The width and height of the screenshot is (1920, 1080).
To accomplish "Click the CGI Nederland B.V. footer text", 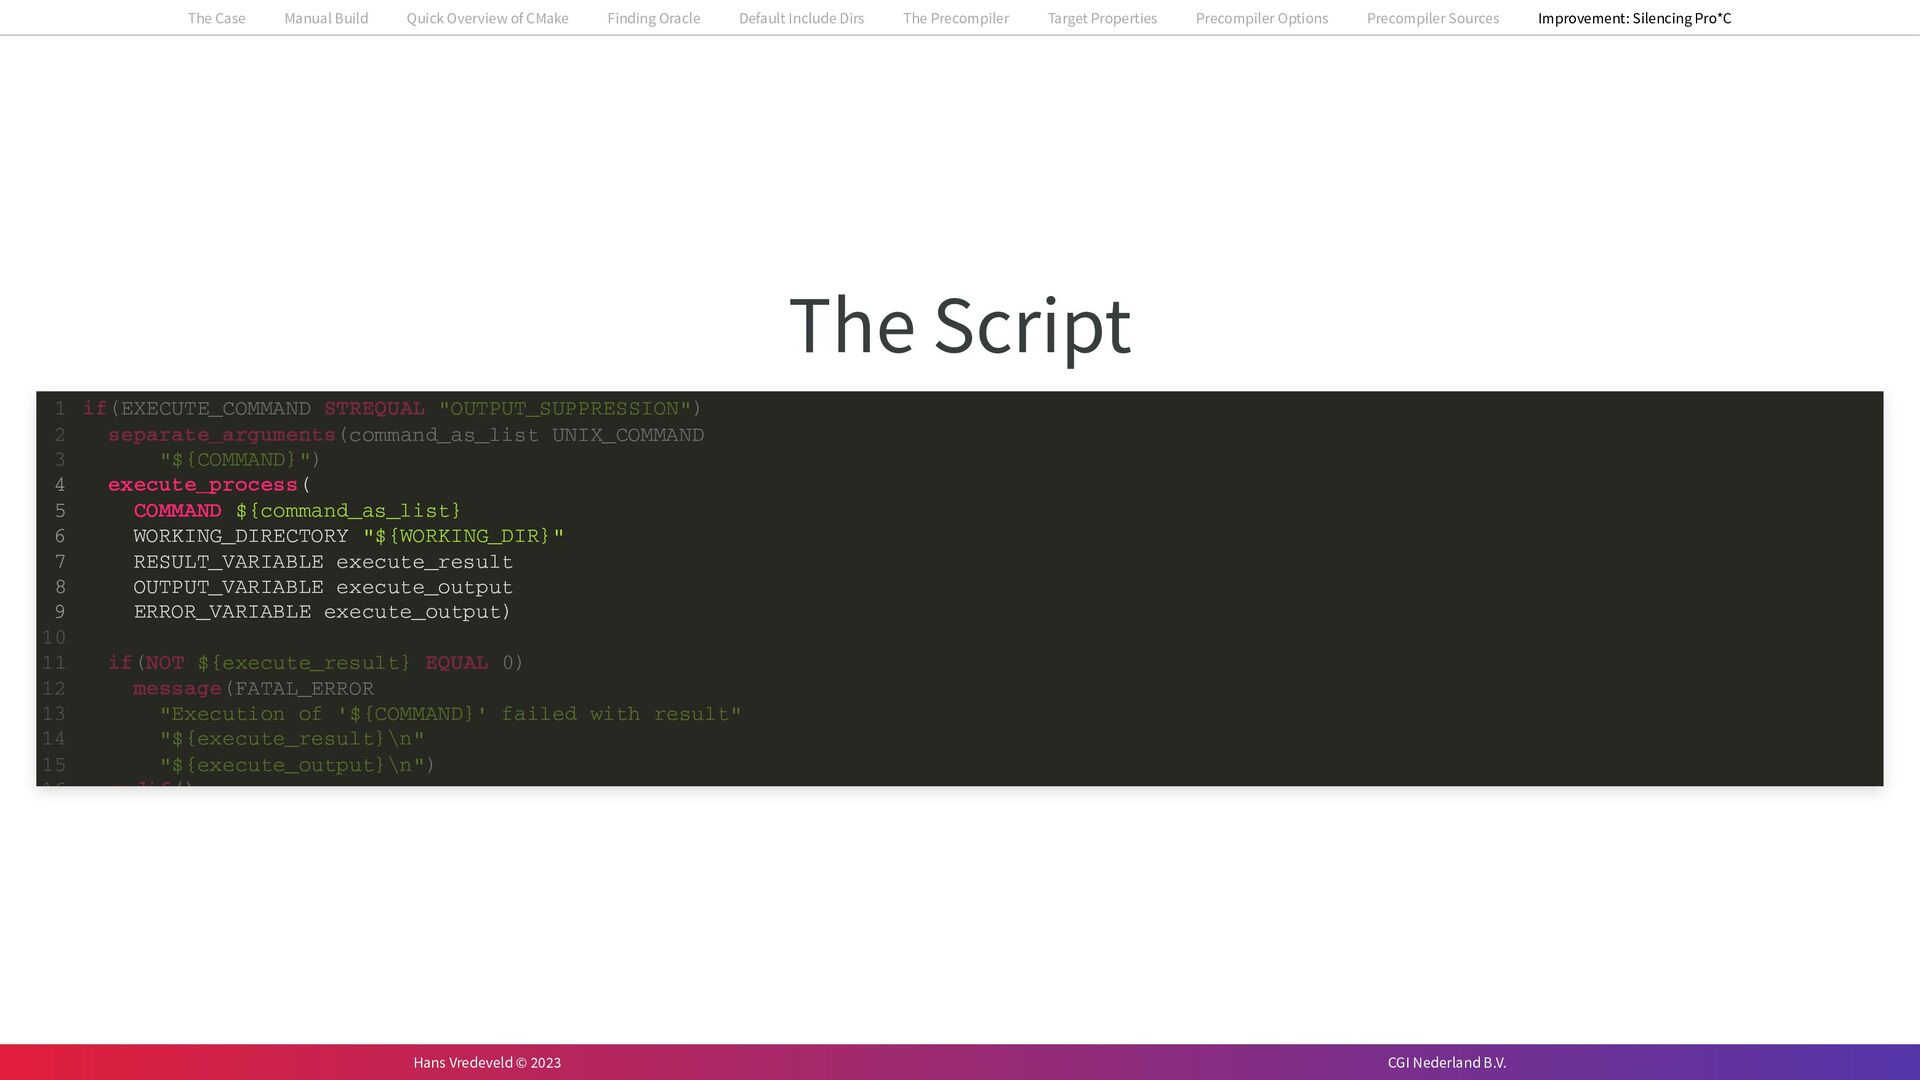I will click(1446, 1062).
